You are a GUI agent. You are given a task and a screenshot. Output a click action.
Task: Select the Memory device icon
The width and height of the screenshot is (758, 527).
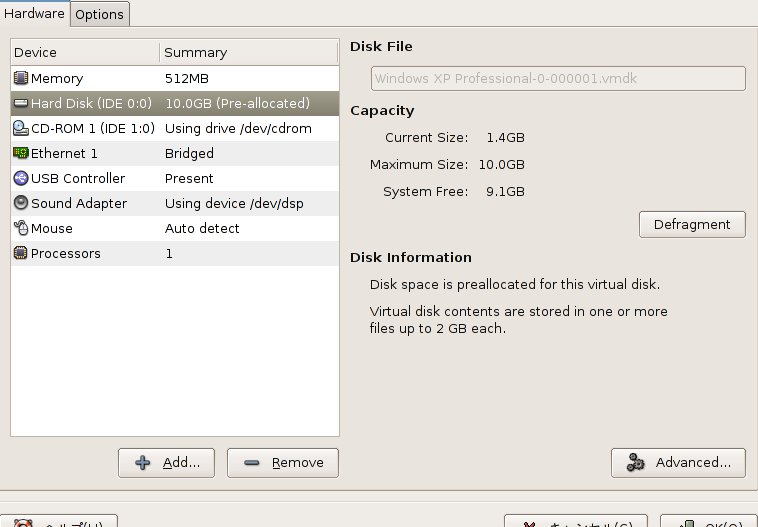pyautogui.click(x=21, y=78)
